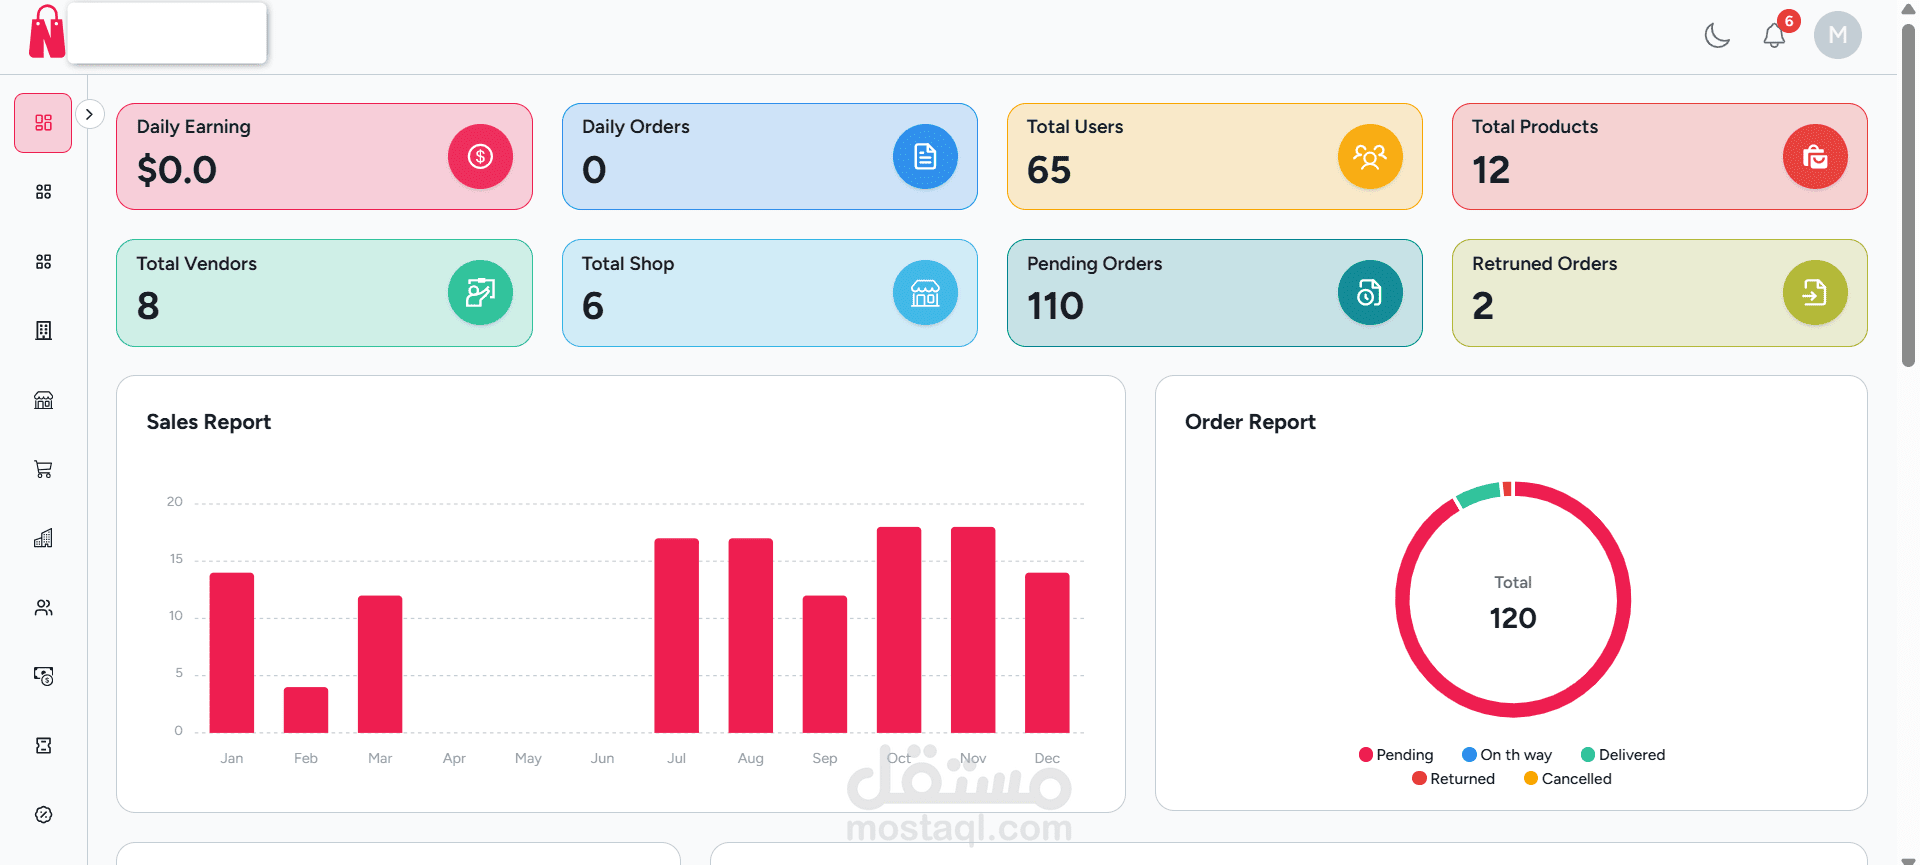The height and width of the screenshot is (865, 1920).
Task: Open the active dashboard icon in sidebar
Action: (x=43, y=123)
